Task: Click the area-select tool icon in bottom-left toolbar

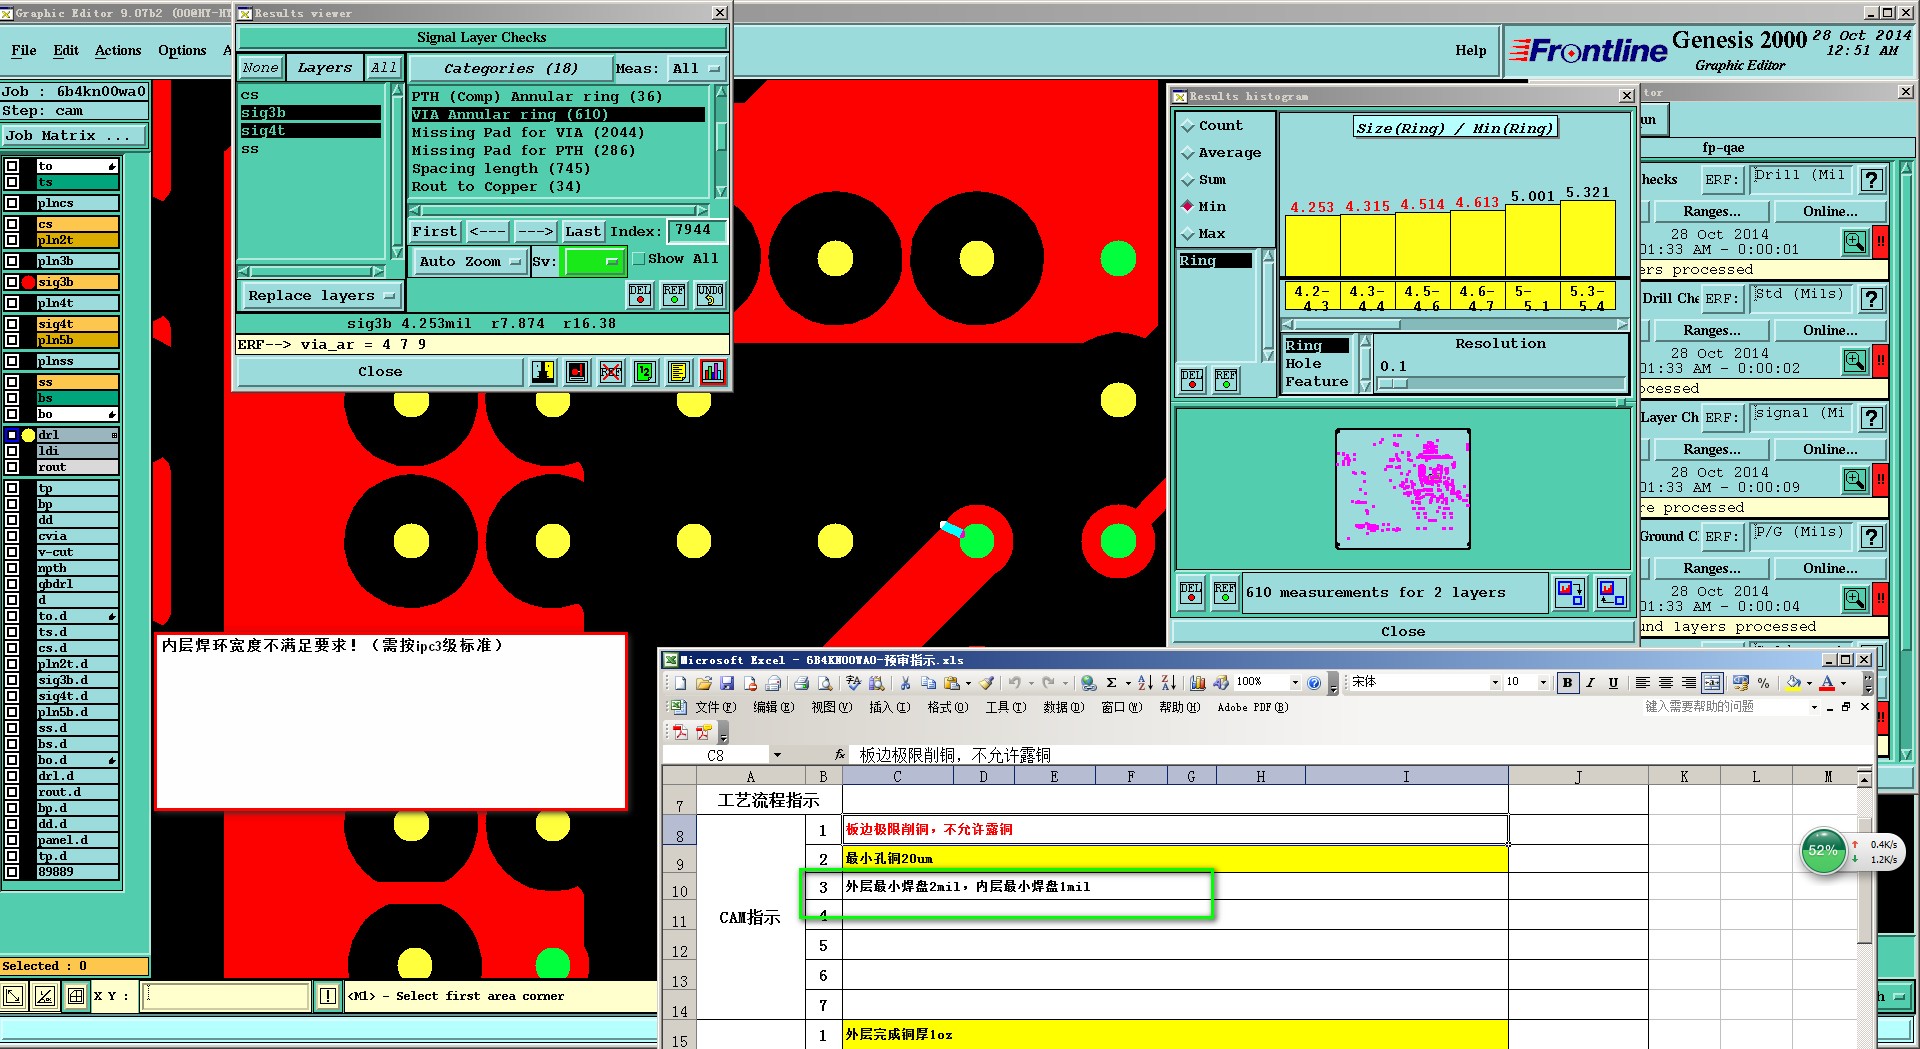Action: click(14, 996)
